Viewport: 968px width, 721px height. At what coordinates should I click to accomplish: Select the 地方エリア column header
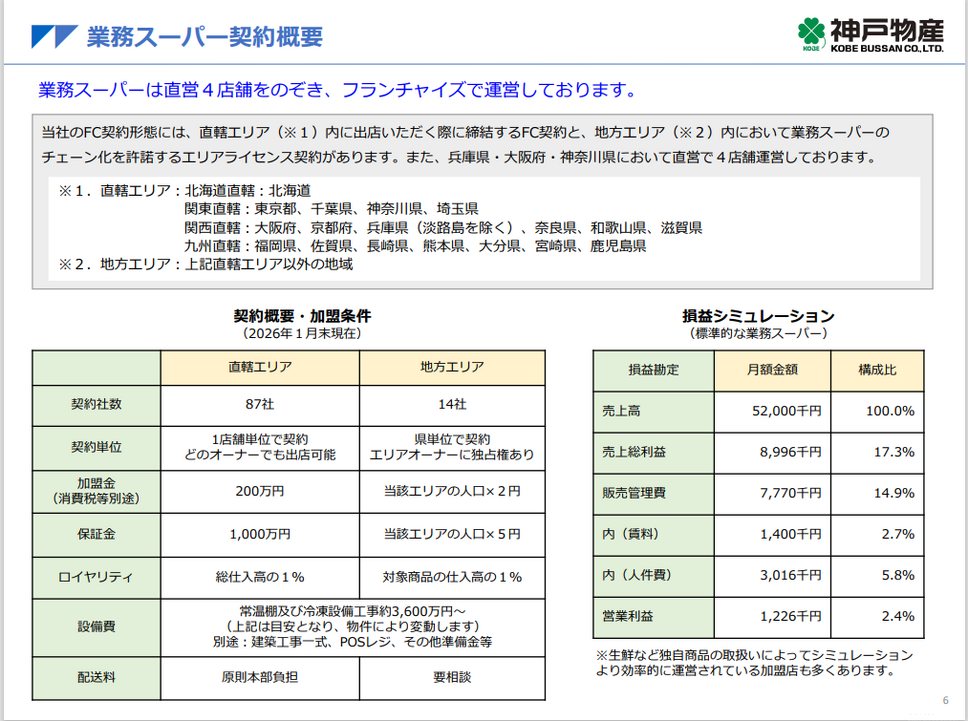452,367
